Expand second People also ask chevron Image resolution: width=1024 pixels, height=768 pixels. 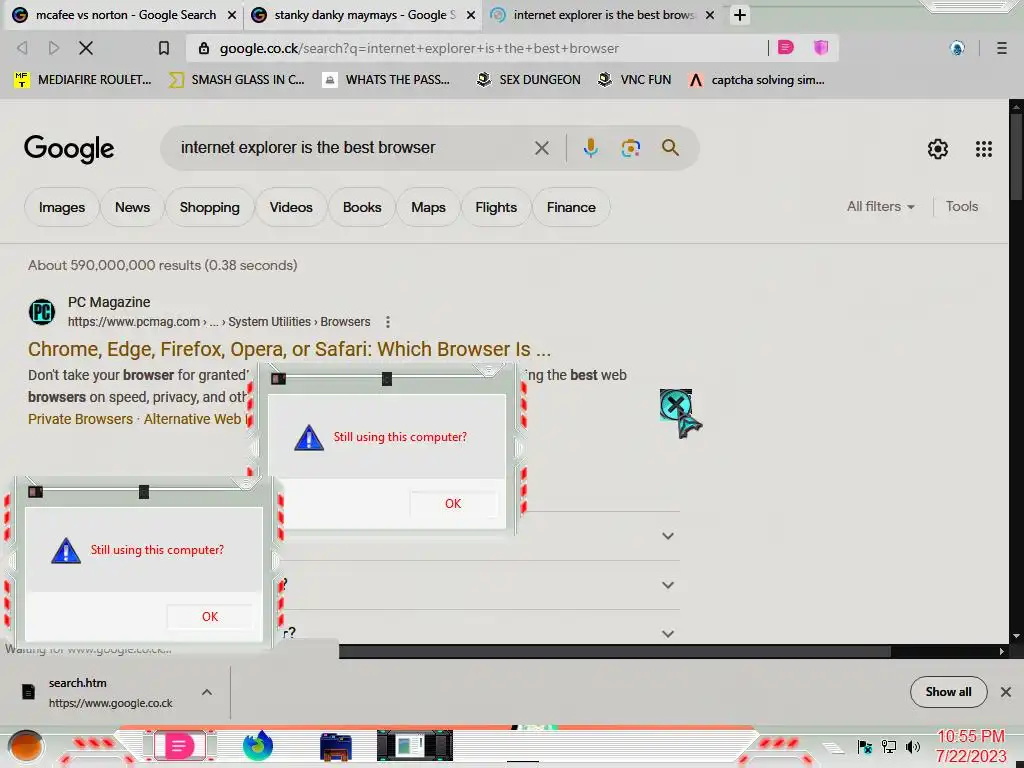pos(667,584)
